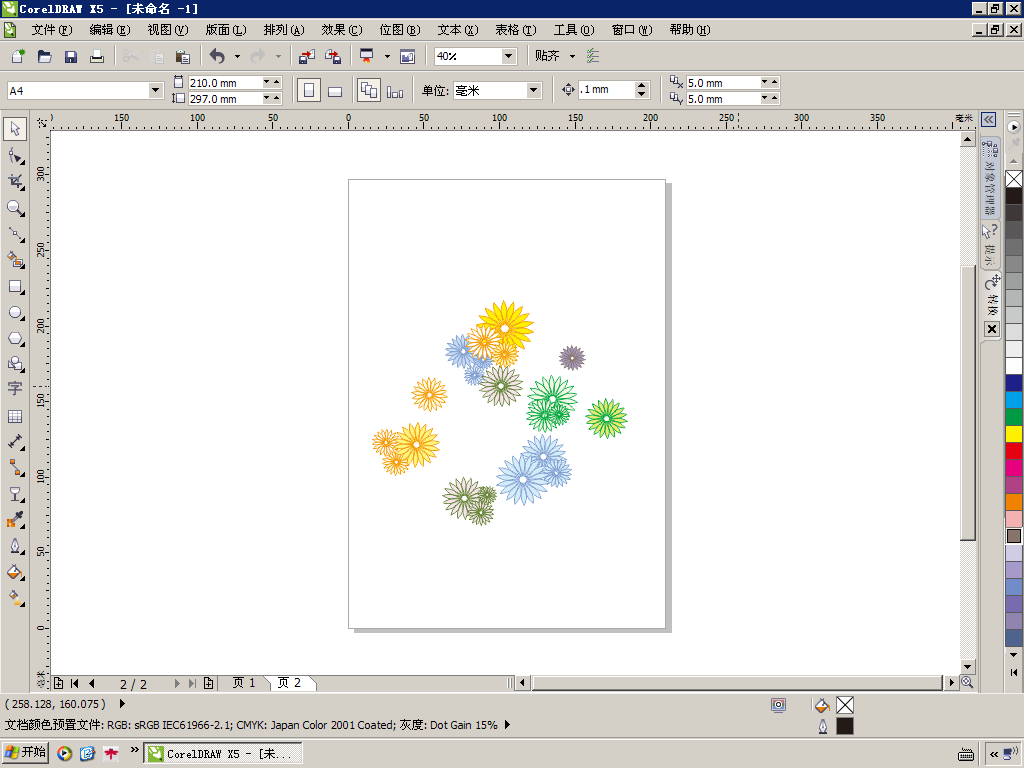Select the Basic Shapes tool

click(x=15, y=364)
